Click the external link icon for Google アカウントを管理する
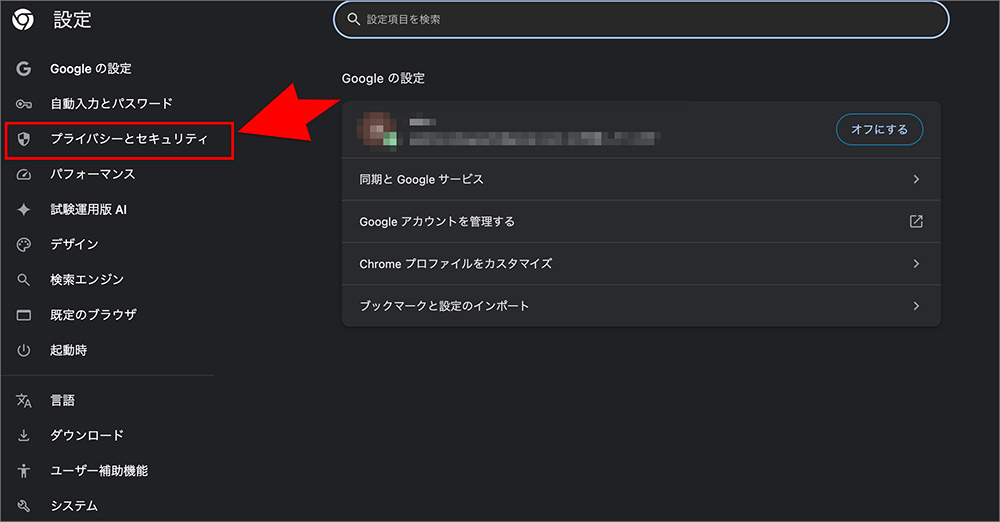 916,221
